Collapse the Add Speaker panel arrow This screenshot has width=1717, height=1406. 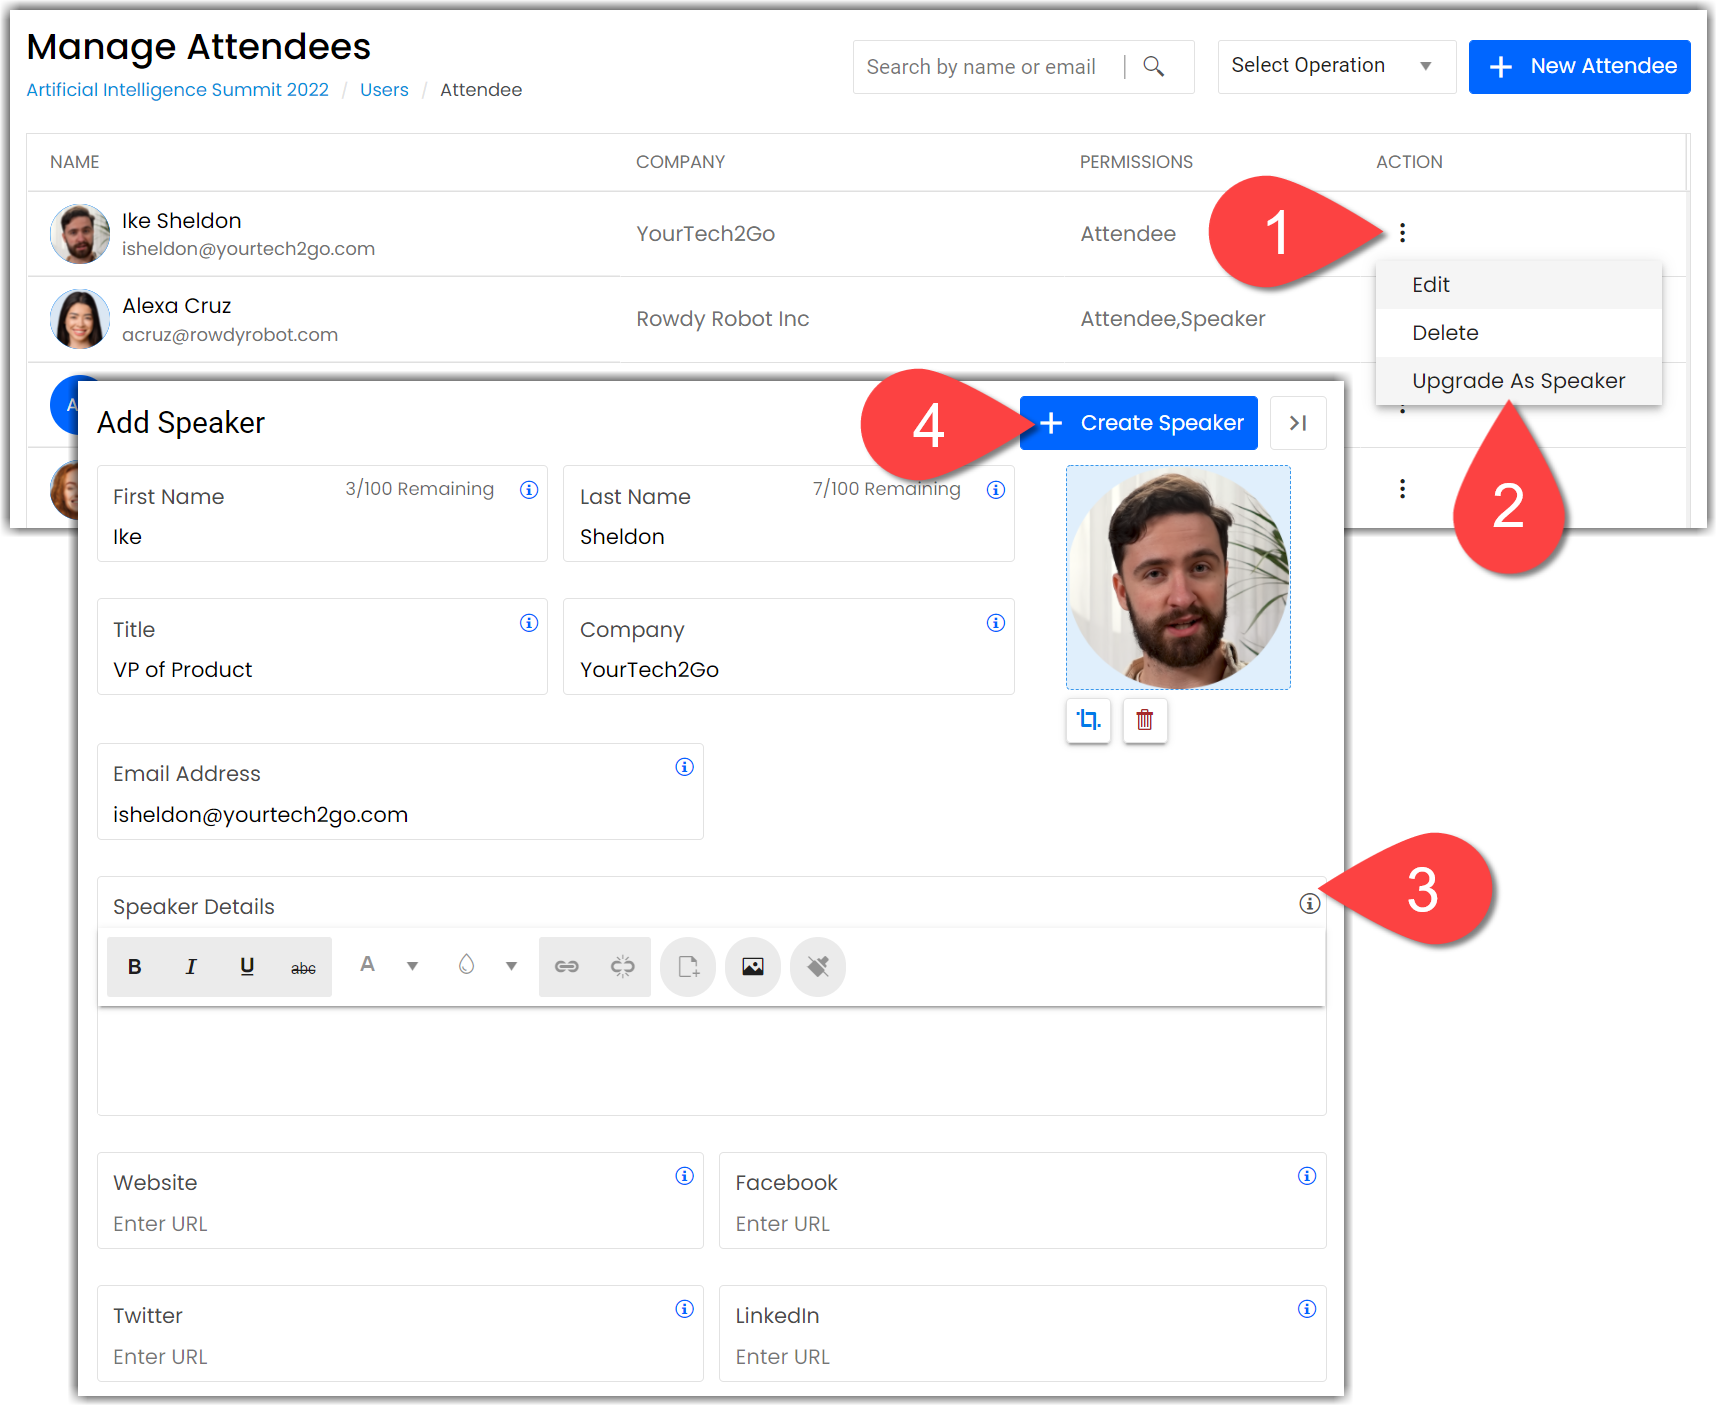tap(1297, 423)
